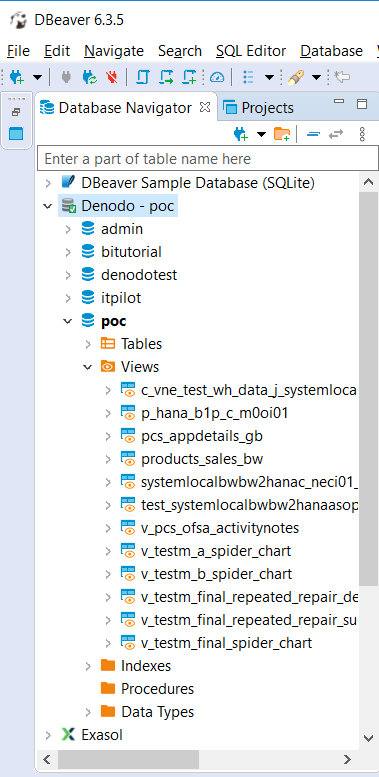Screen dimensions: 379x777
Task: Click the Exasol connection icon
Action: pyautogui.click(x=68, y=734)
